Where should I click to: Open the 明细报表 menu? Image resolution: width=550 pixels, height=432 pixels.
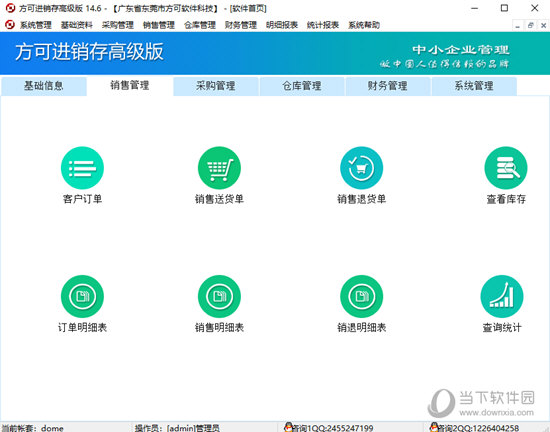(282, 25)
